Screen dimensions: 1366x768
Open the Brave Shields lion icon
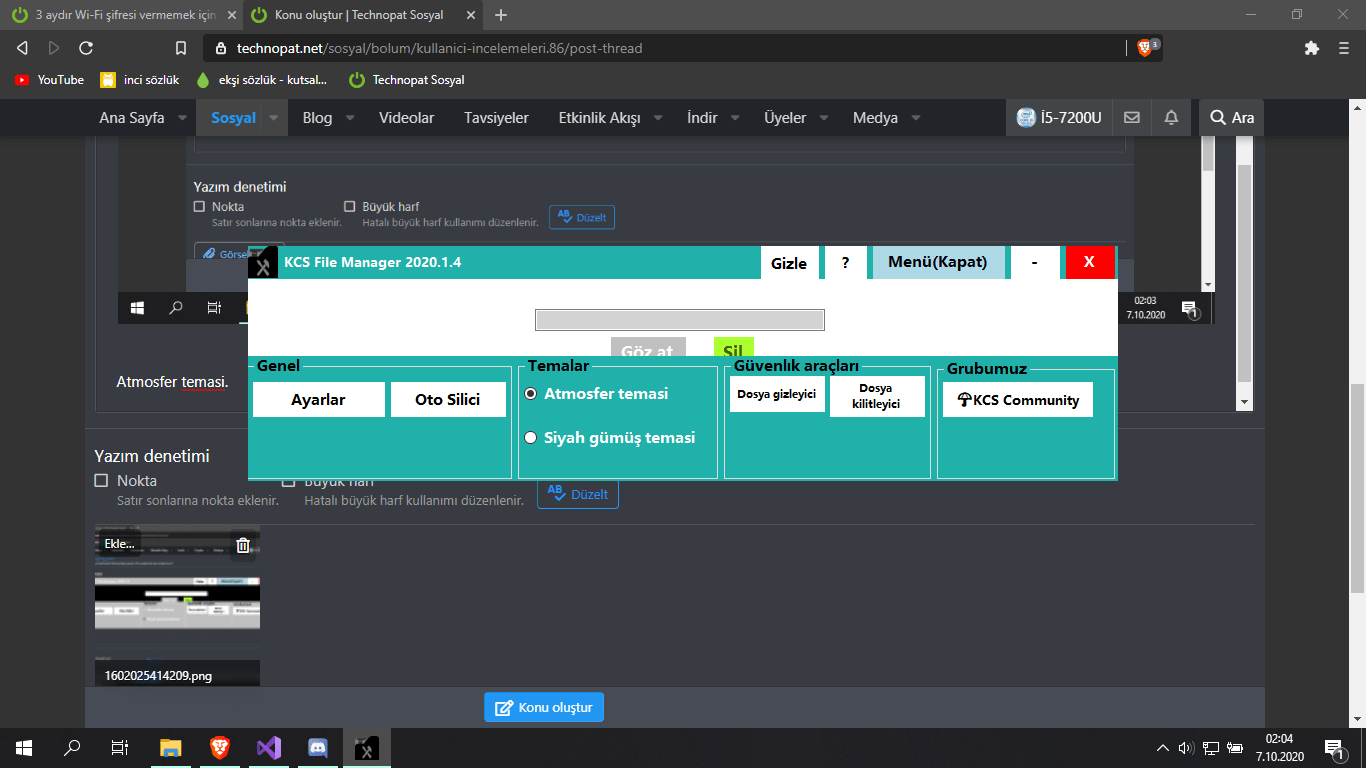pos(1145,48)
